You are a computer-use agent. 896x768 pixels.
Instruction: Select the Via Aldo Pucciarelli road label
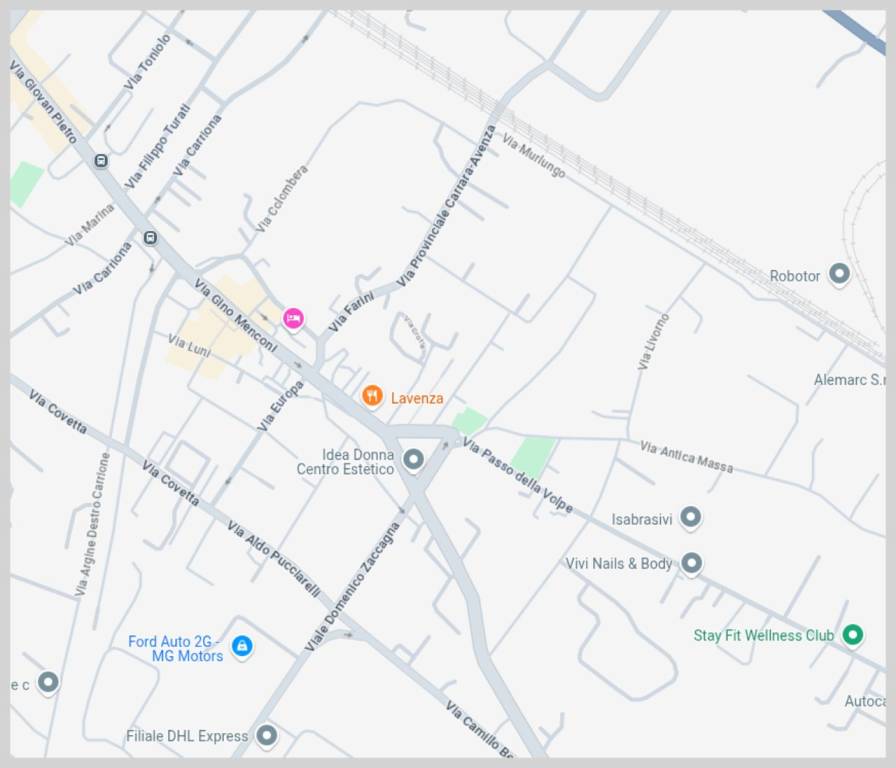tap(273, 558)
